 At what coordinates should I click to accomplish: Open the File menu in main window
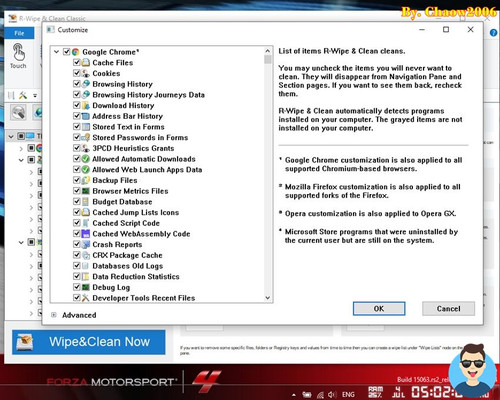19,33
